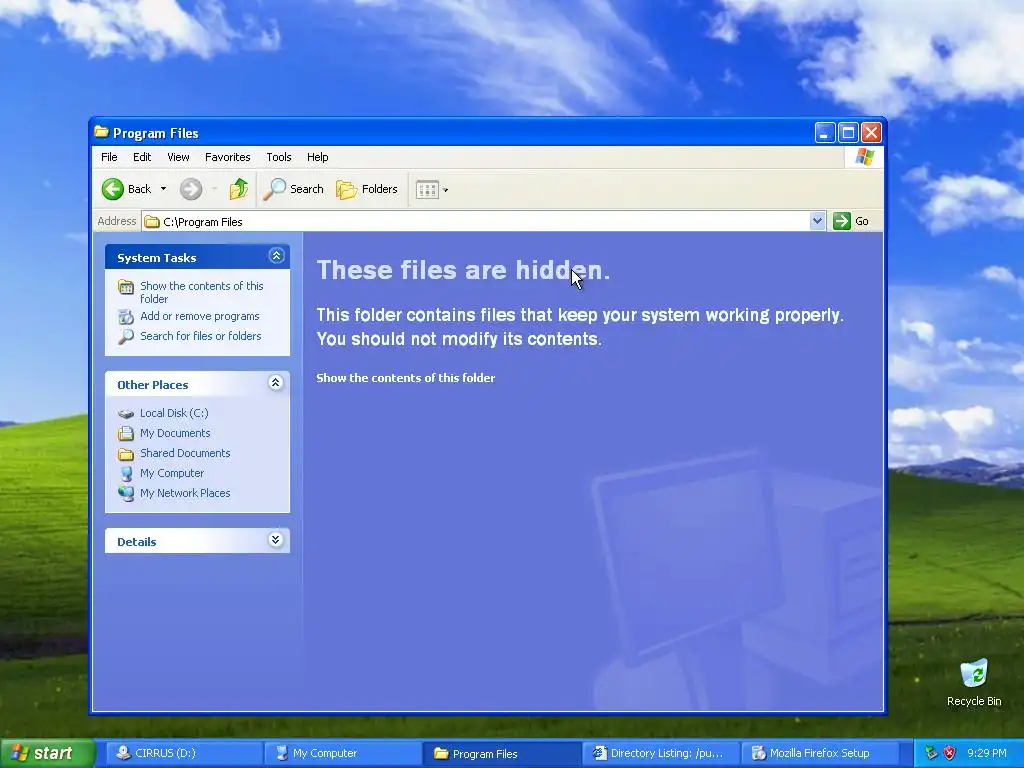The image size is (1024, 768).
Task: Open Shared Documents from Other Places
Action: (185, 453)
